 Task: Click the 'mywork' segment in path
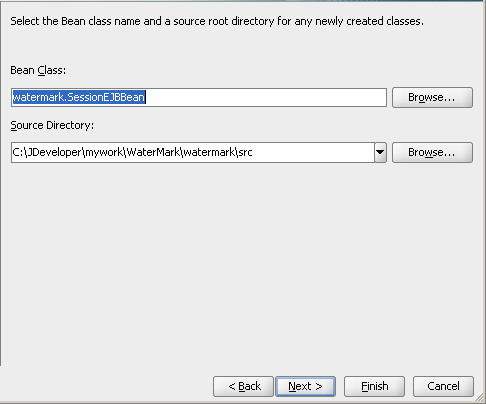pos(104,153)
